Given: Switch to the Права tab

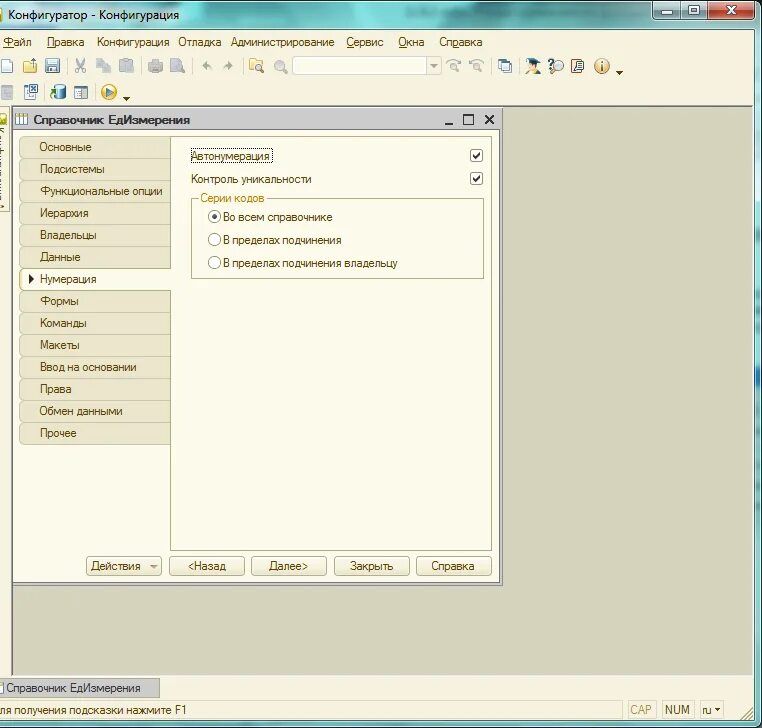Looking at the screenshot, I should pyautogui.click(x=95, y=389).
